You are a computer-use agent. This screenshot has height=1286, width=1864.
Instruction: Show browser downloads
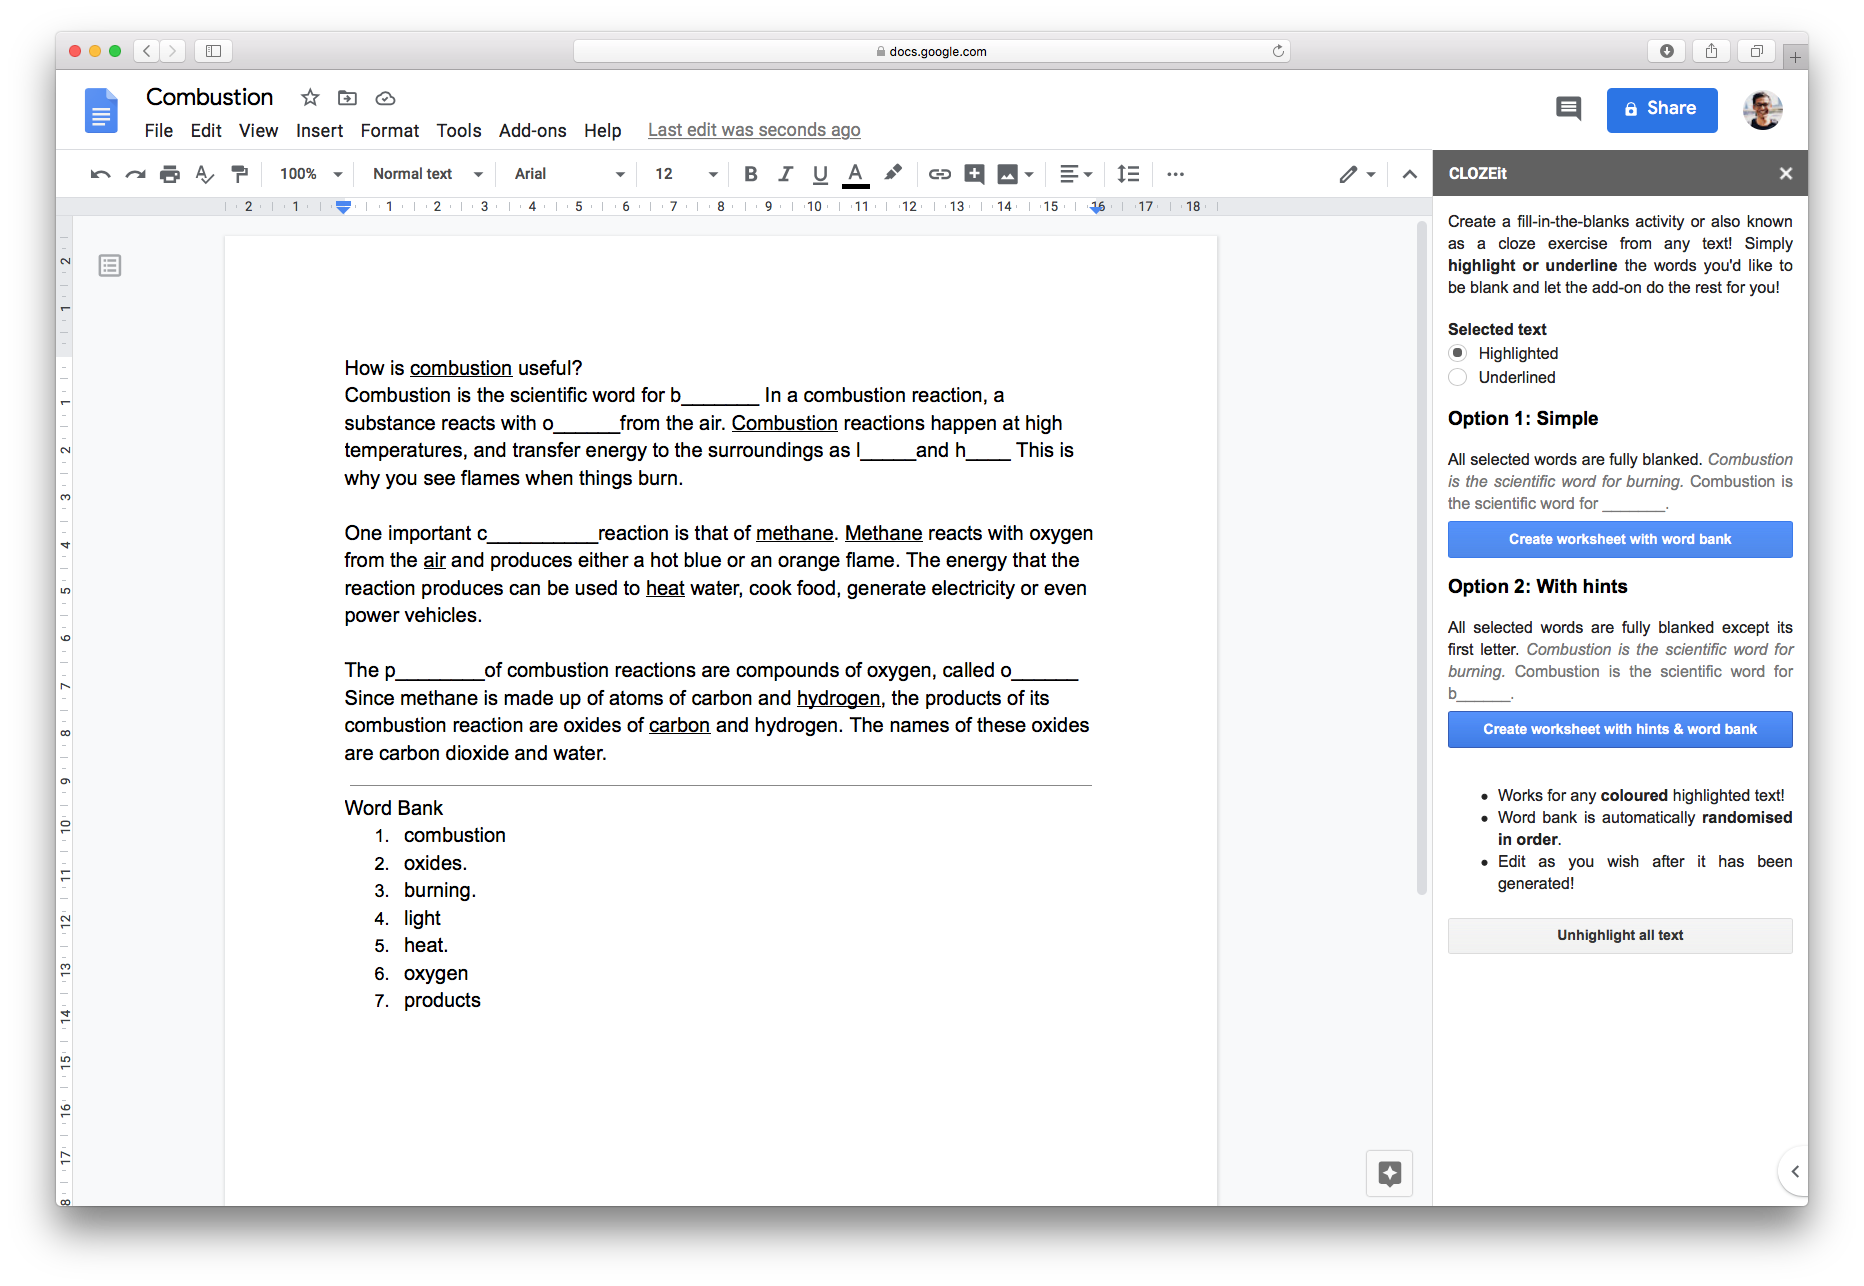tap(1667, 51)
